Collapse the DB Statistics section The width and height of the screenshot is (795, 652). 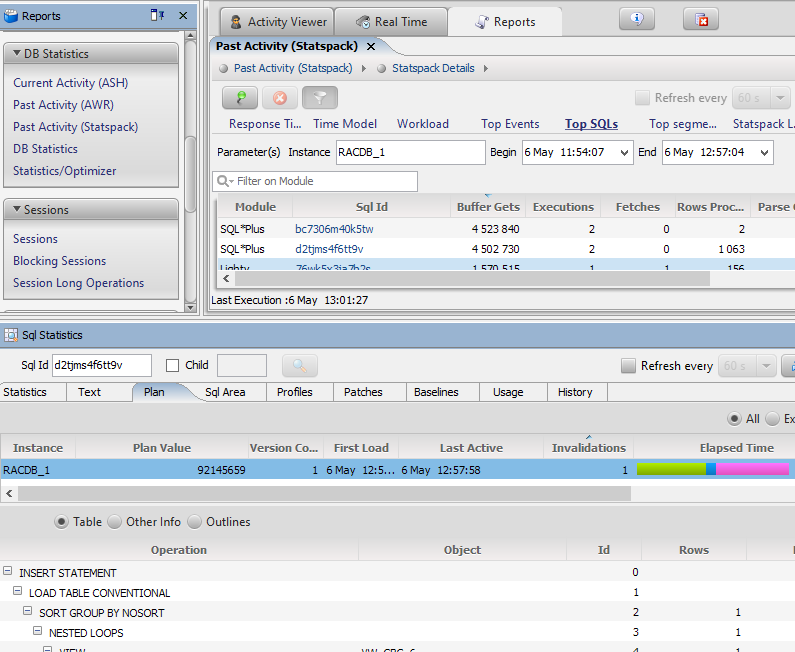pos(14,54)
